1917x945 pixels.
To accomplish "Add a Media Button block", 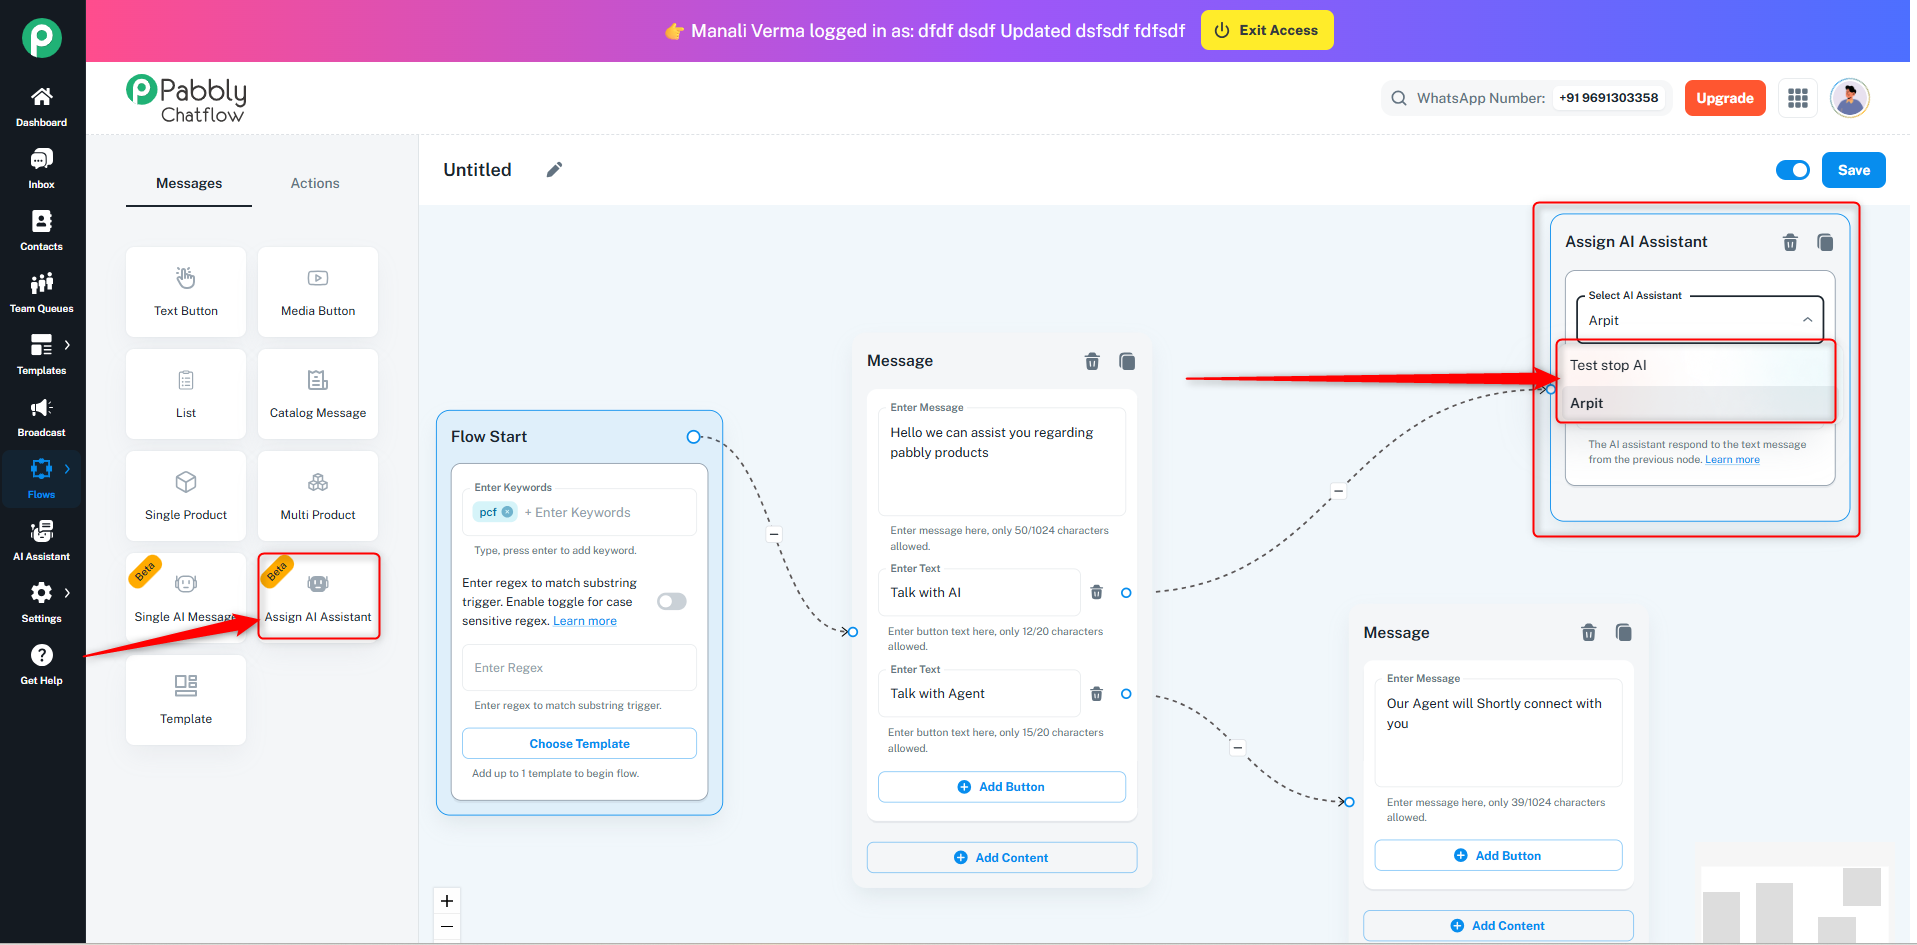I will tap(318, 292).
